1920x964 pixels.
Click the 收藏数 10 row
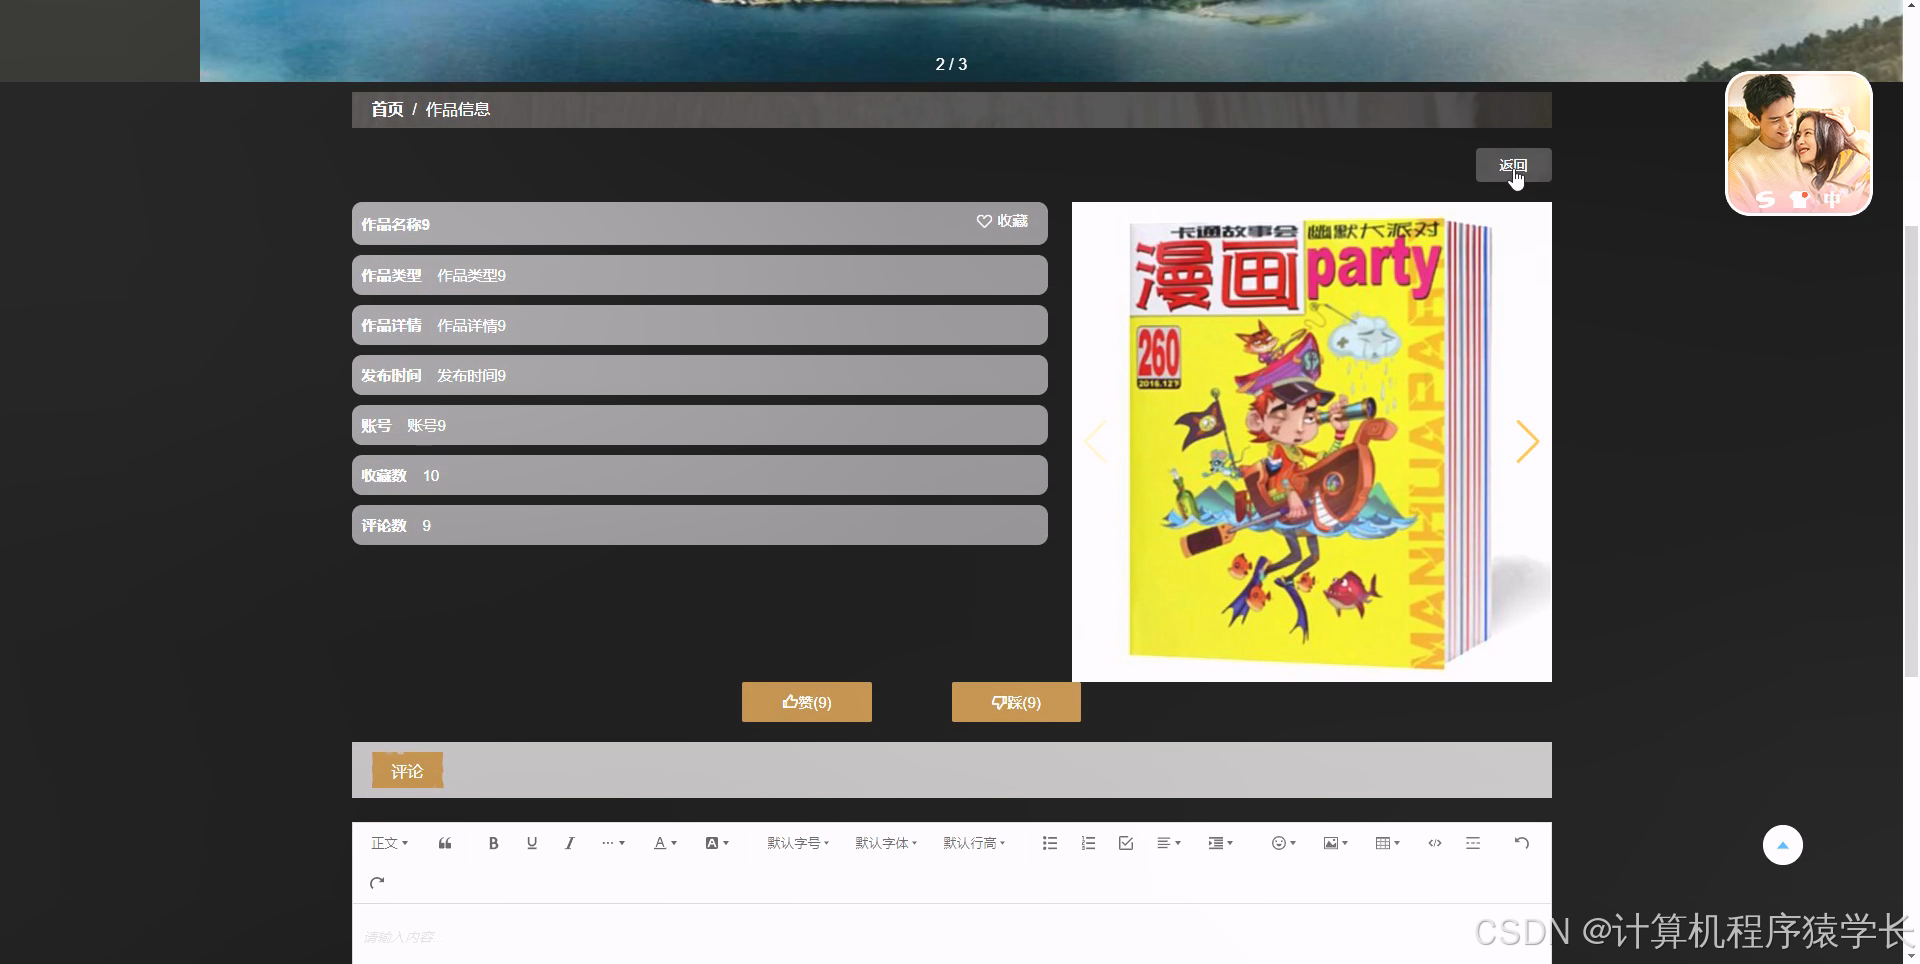pos(700,475)
